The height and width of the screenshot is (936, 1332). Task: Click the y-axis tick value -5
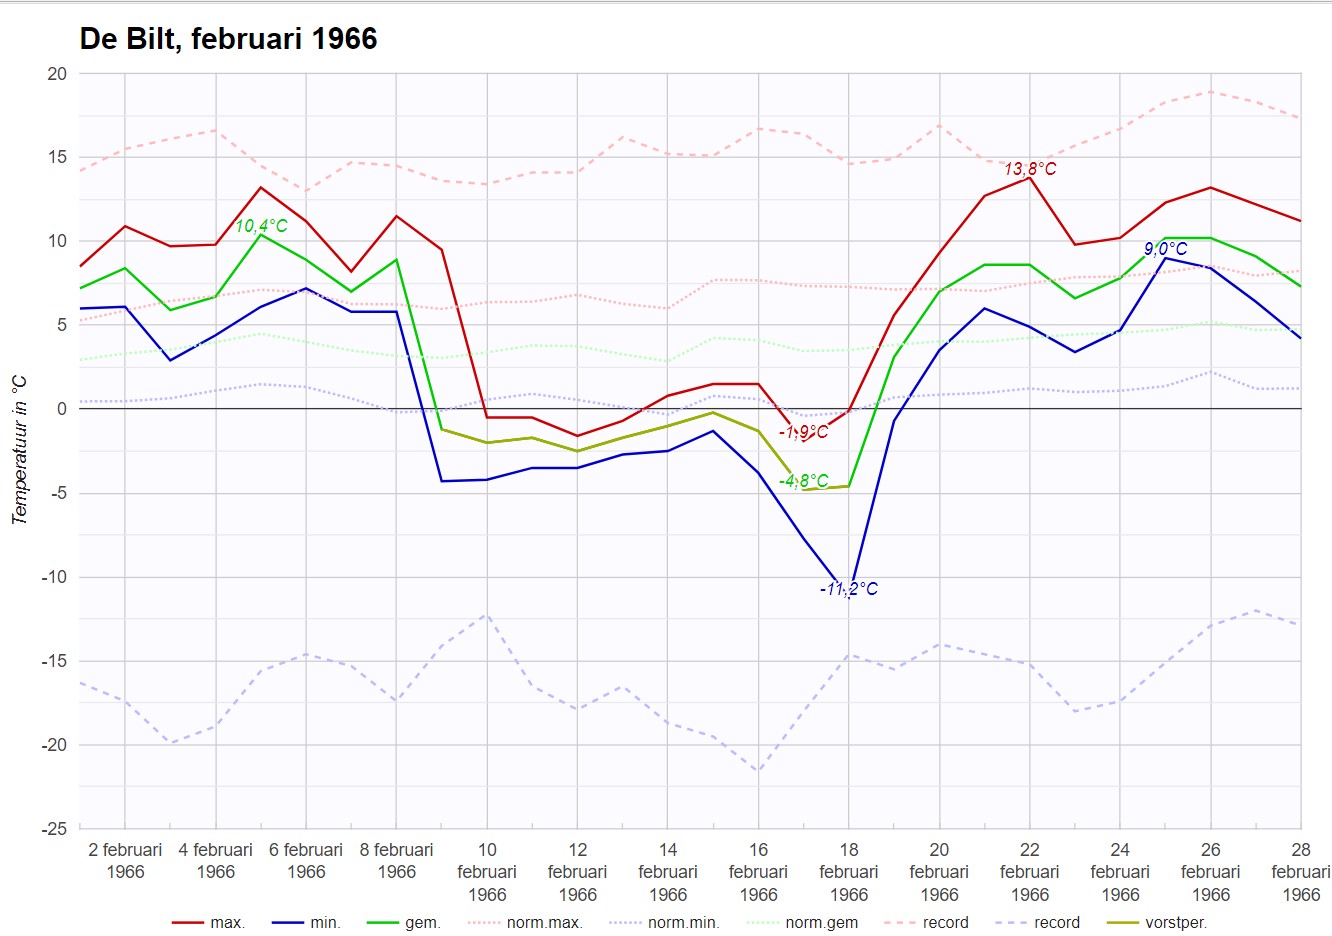(x=59, y=493)
